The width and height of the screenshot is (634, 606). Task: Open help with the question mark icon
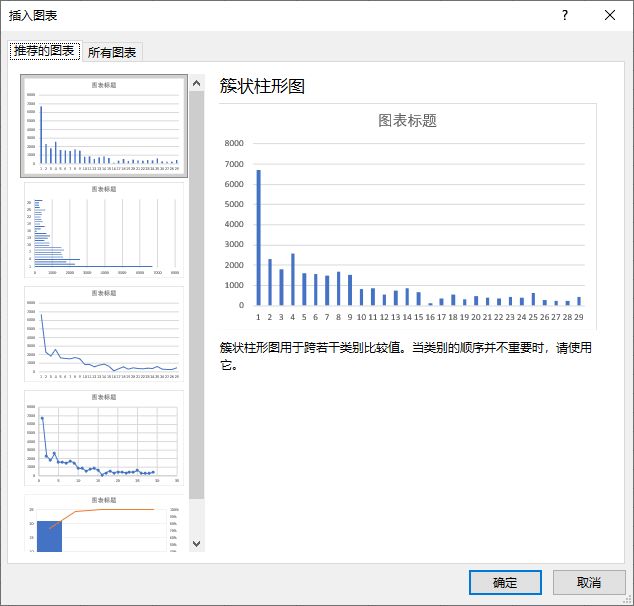[x=565, y=15]
